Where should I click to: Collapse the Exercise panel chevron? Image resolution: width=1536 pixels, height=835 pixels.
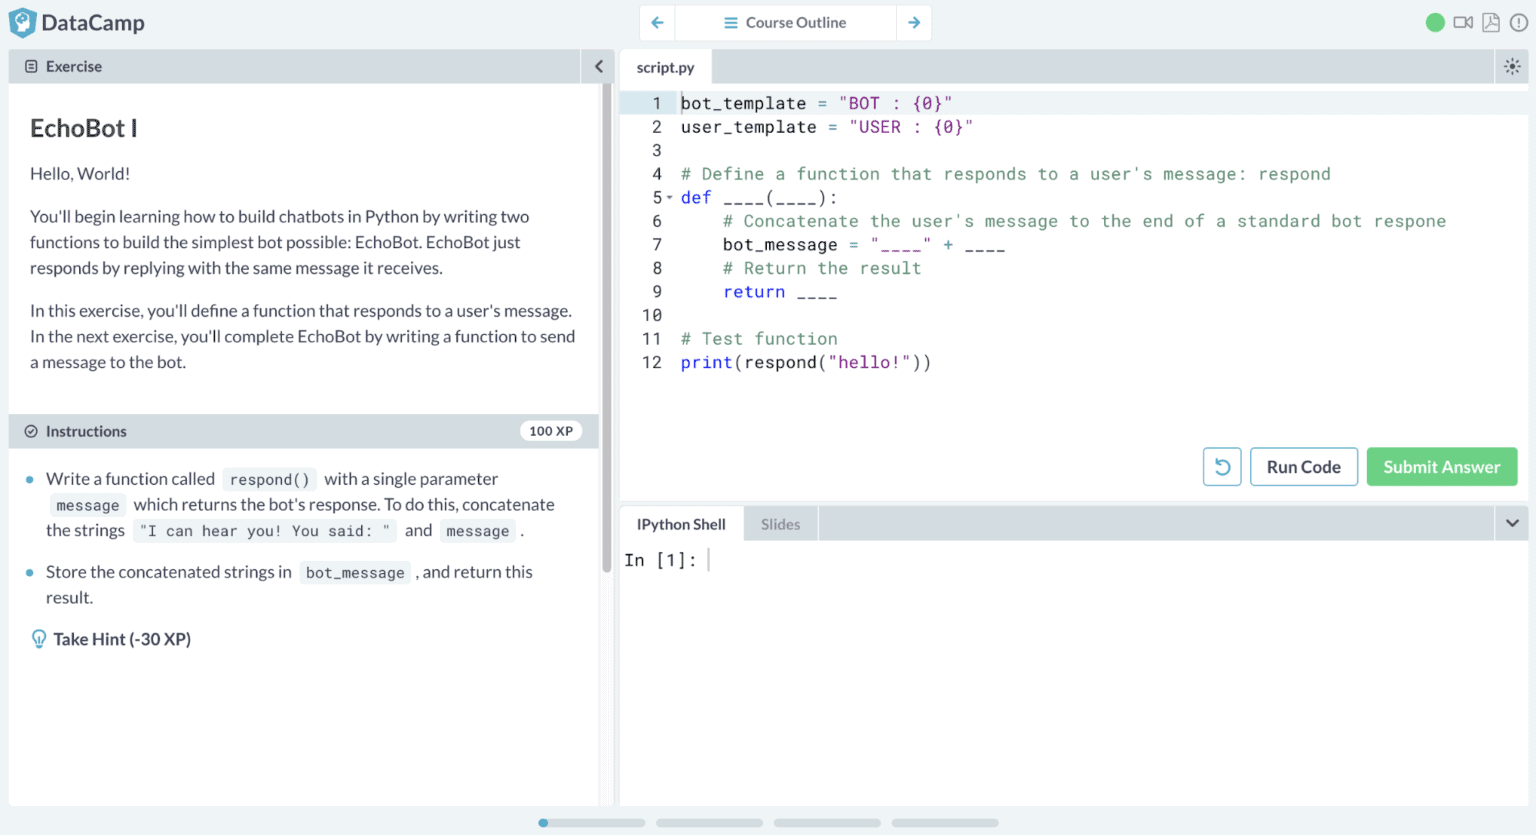pos(598,67)
